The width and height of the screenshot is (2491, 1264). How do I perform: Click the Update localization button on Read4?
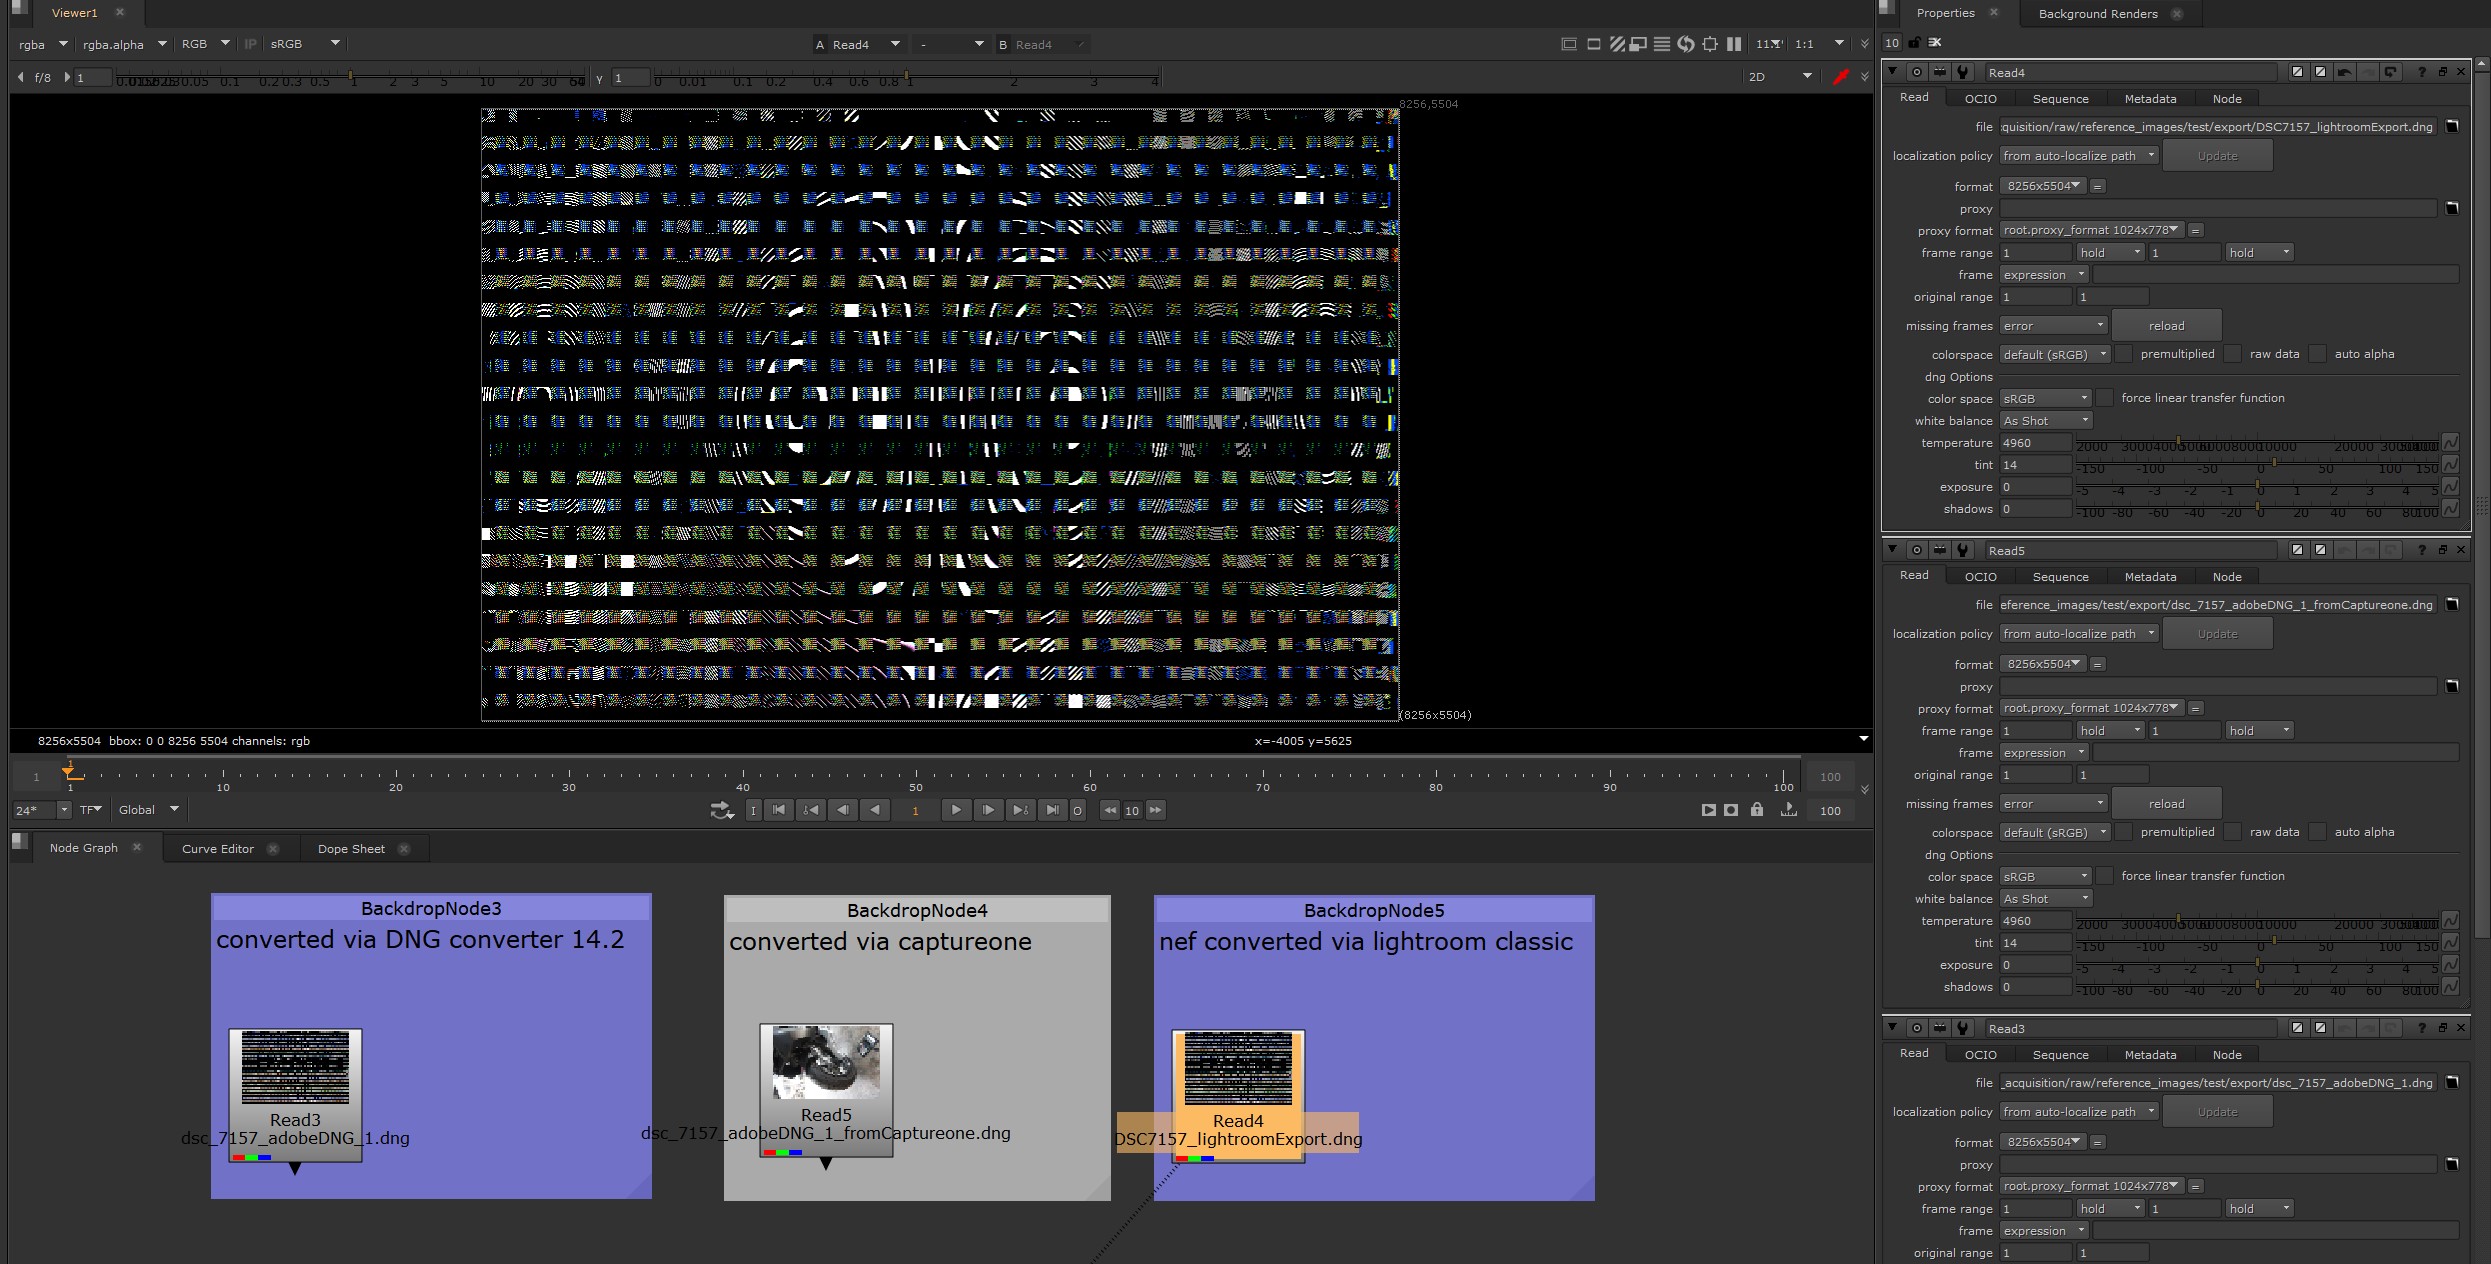point(2216,155)
